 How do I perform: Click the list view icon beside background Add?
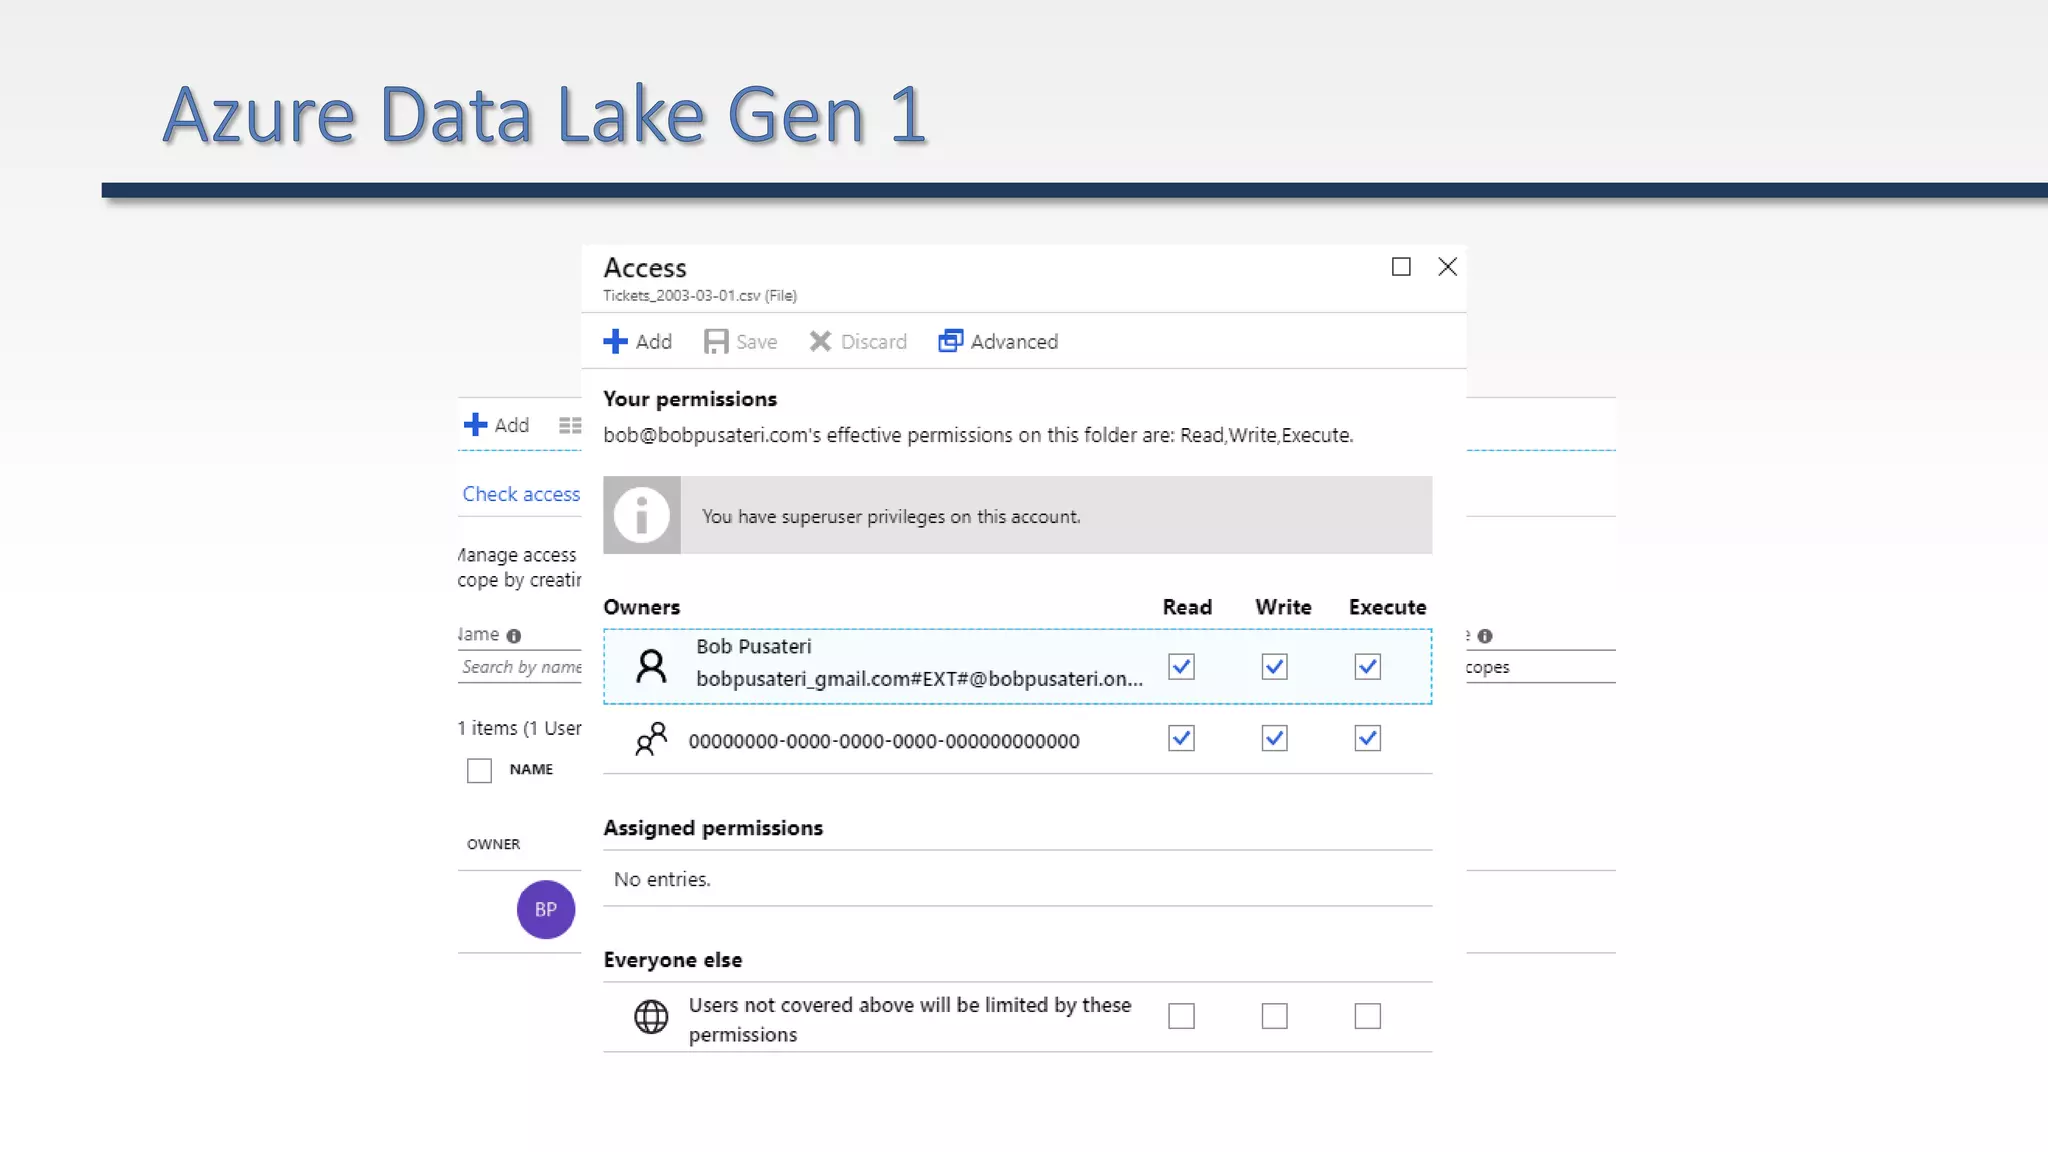click(x=569, y=426)
